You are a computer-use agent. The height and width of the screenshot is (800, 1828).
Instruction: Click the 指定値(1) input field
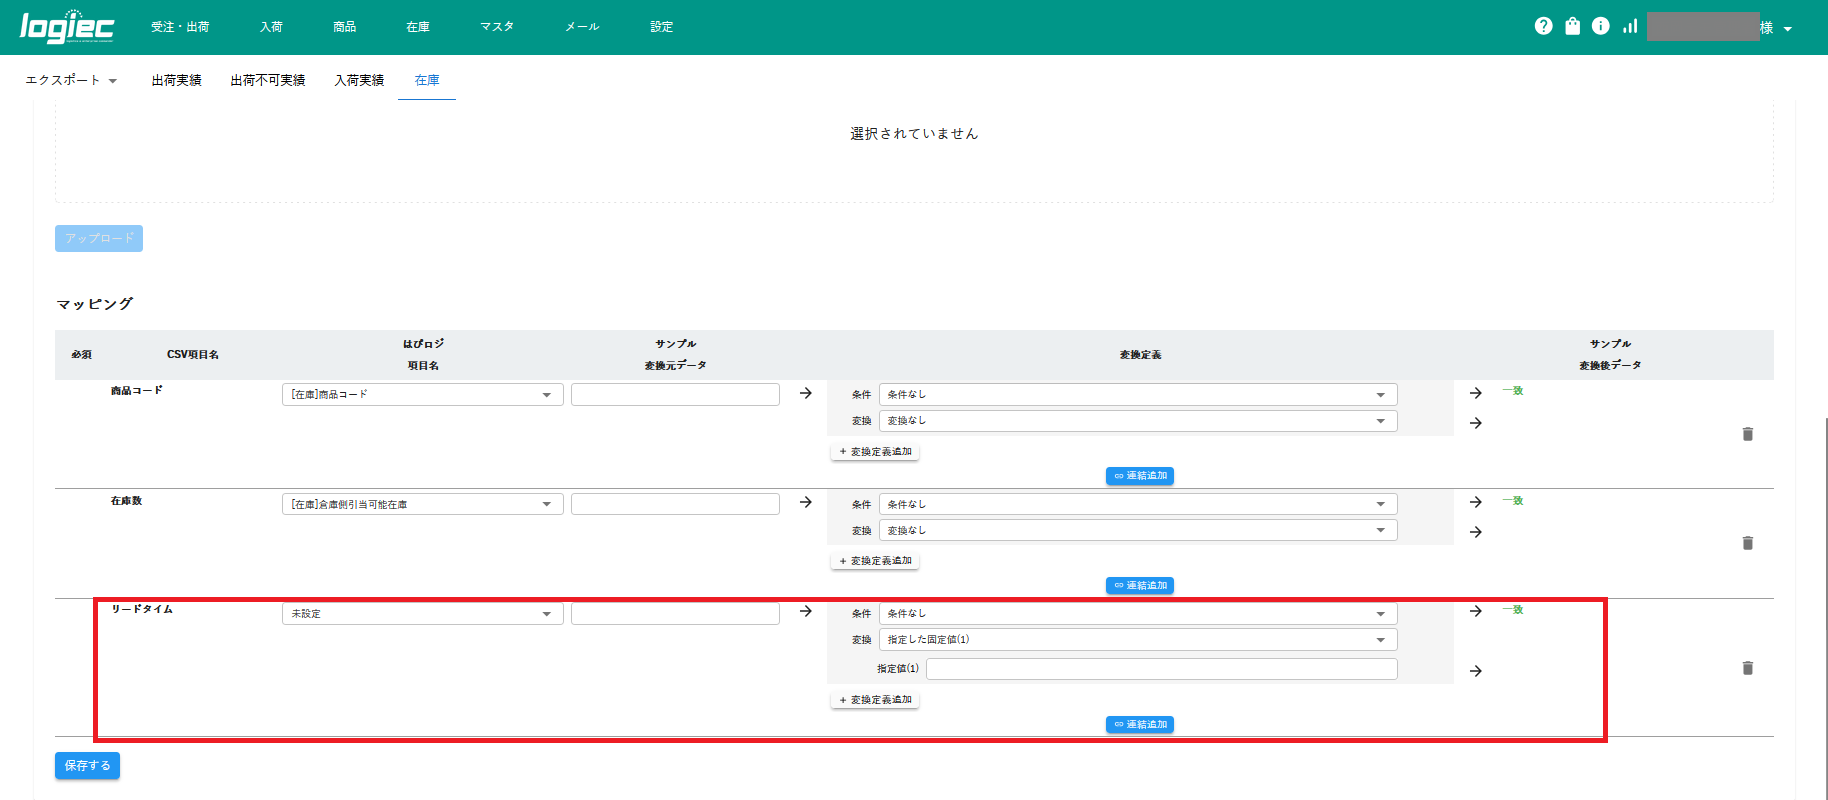[x=1161, y=669]
